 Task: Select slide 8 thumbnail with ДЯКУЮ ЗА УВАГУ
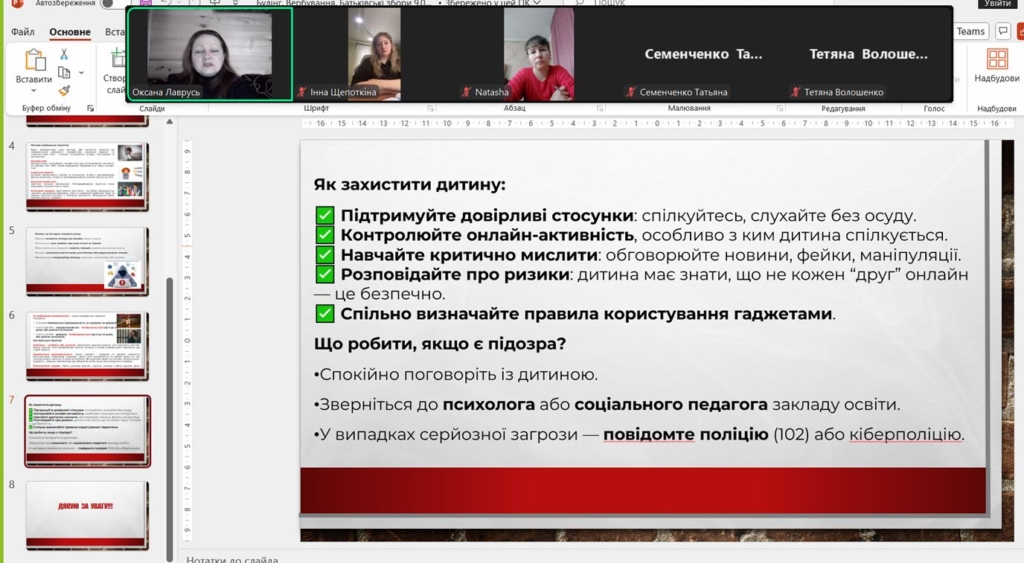(87, 514)
